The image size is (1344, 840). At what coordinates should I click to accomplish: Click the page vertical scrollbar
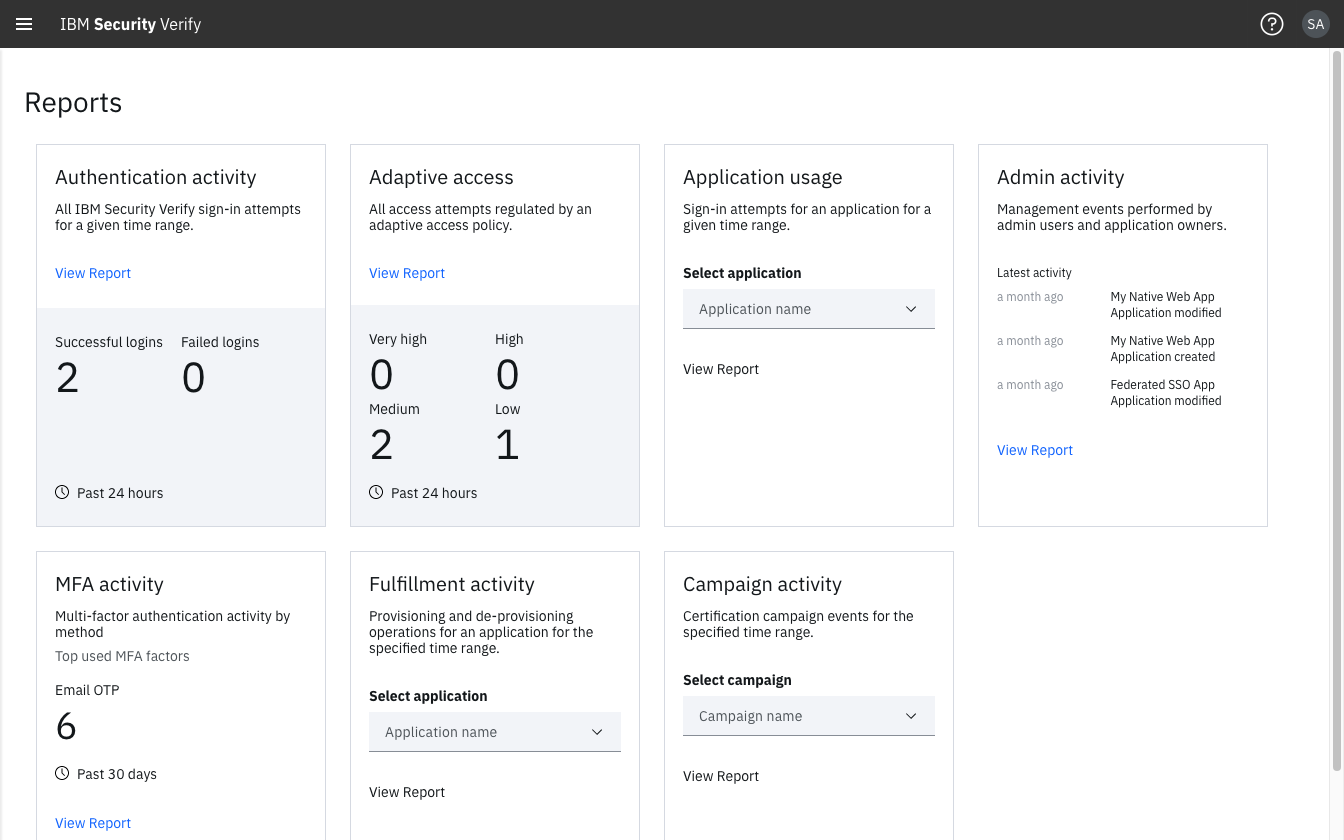point(1337,410)
